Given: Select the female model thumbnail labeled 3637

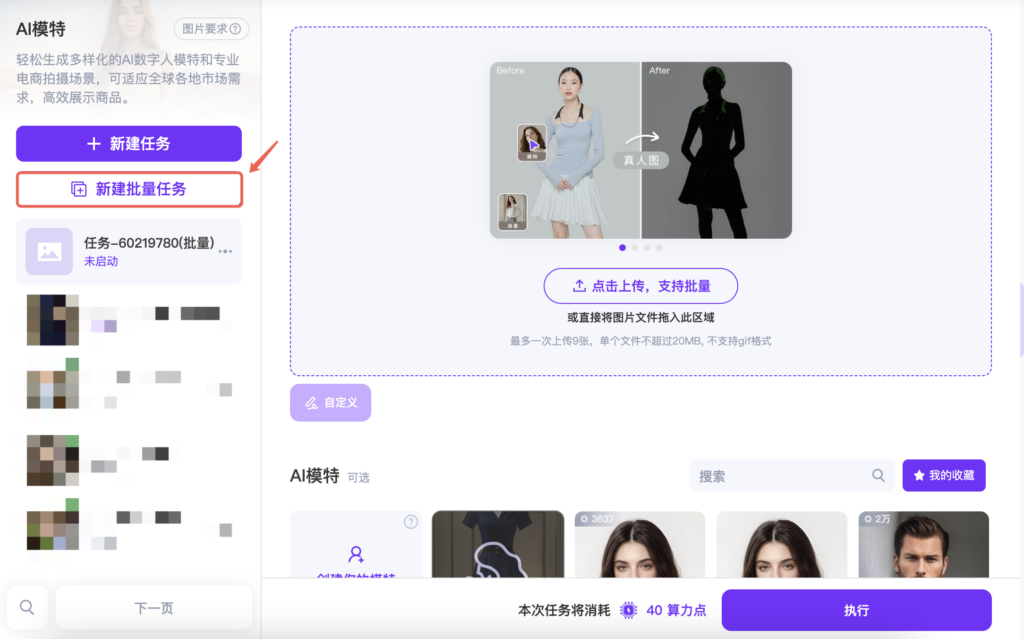Looking at the screenshot, I should pos(639,544).
